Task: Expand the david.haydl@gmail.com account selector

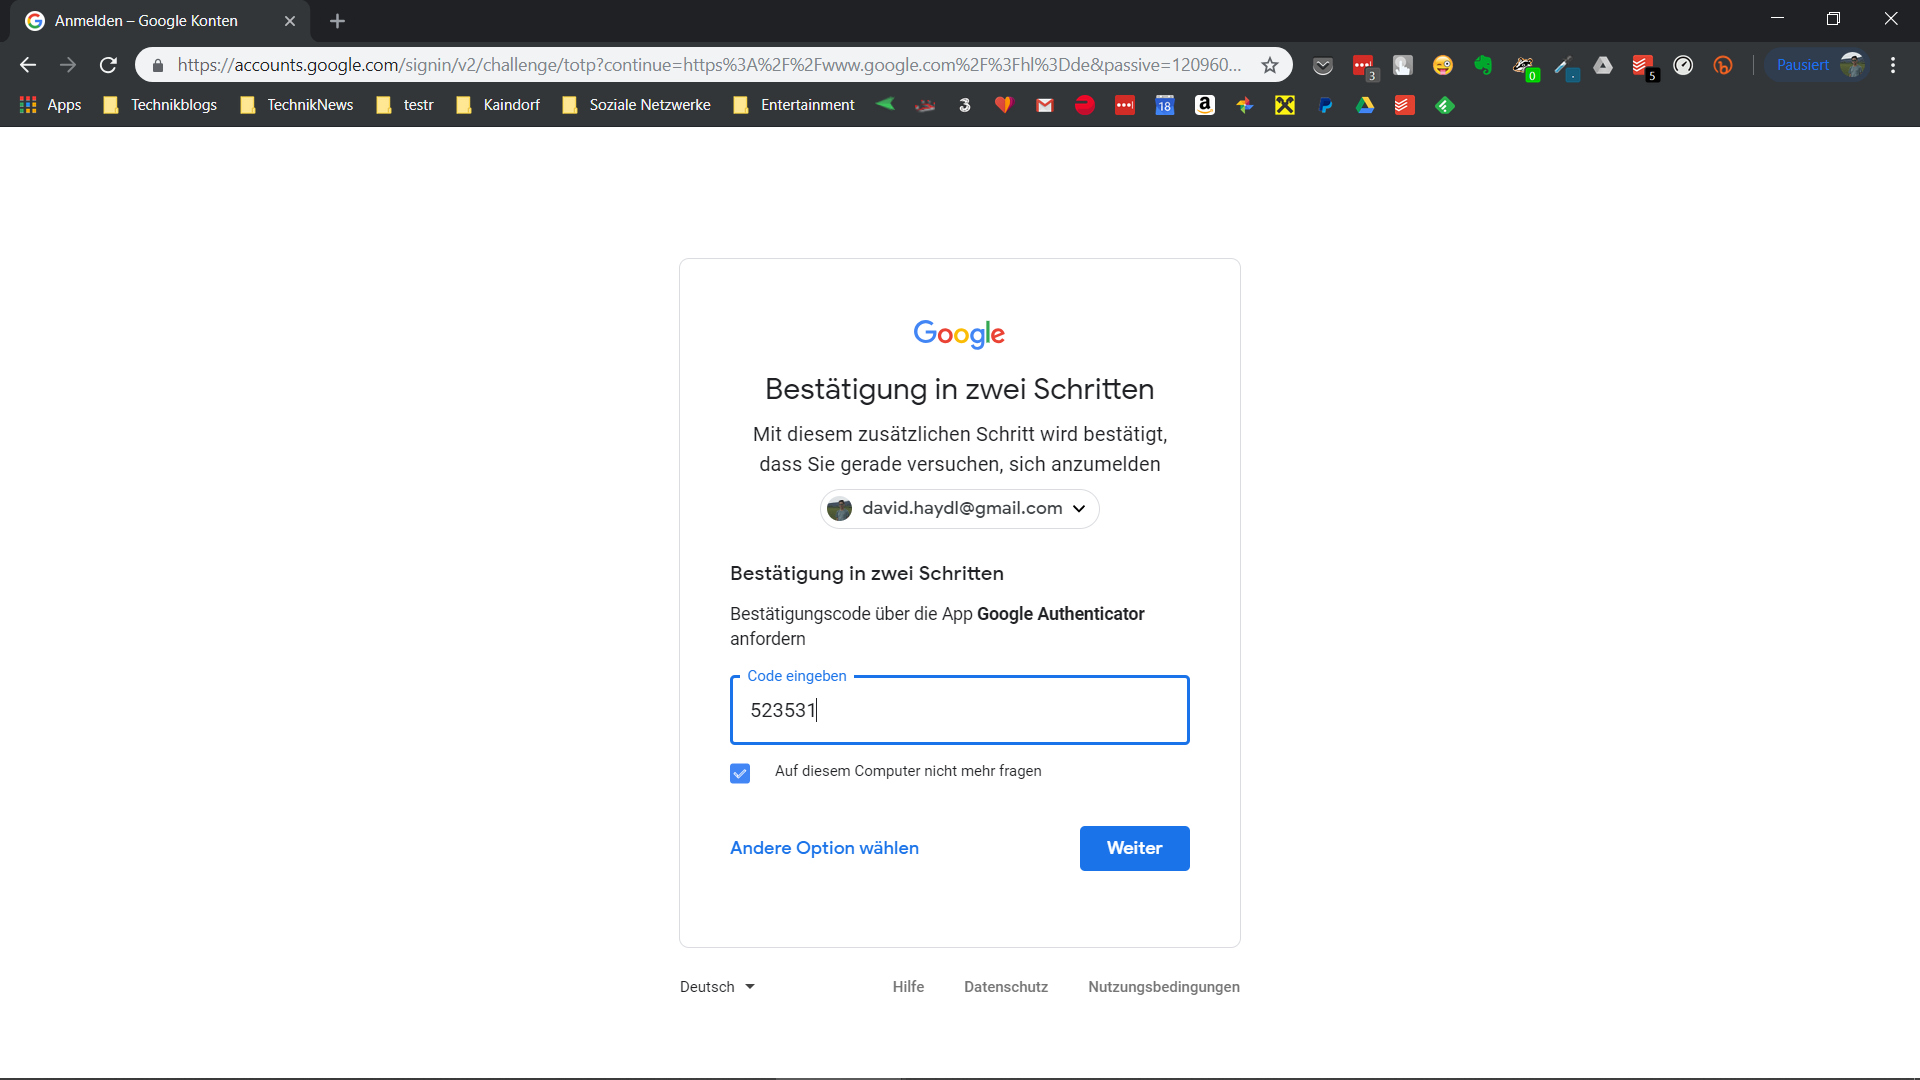Action: (x=959, y=509)
